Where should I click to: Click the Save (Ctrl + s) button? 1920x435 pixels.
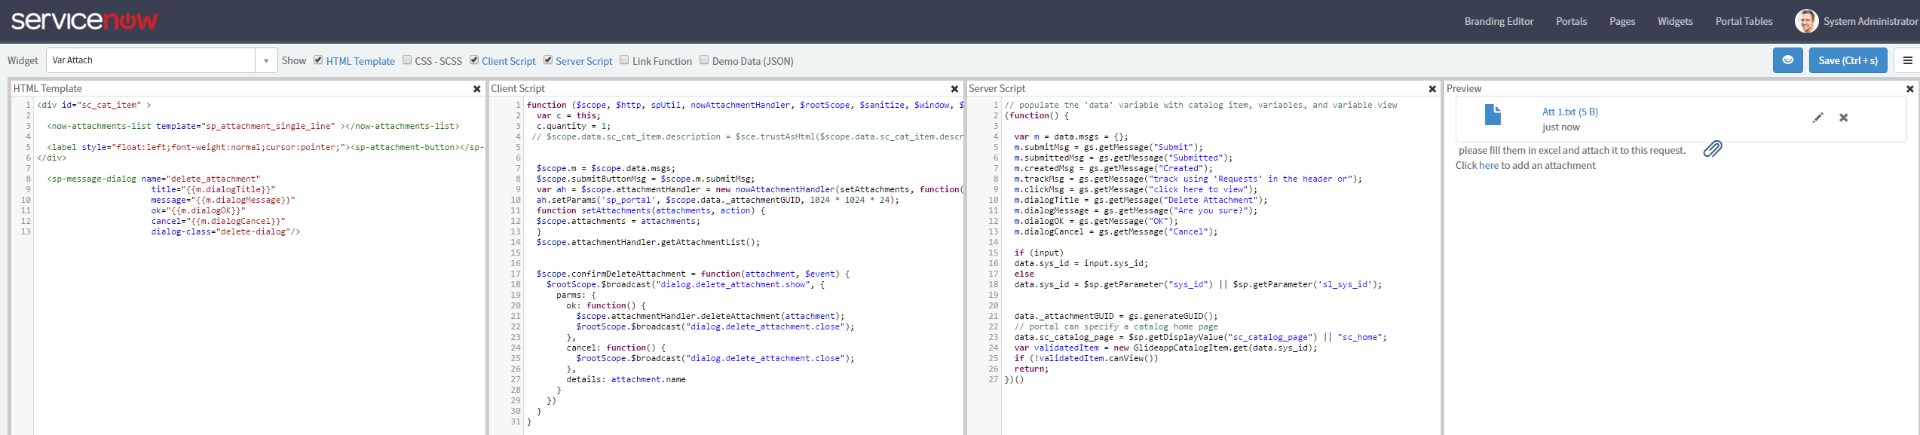[x=1847, y=60]
